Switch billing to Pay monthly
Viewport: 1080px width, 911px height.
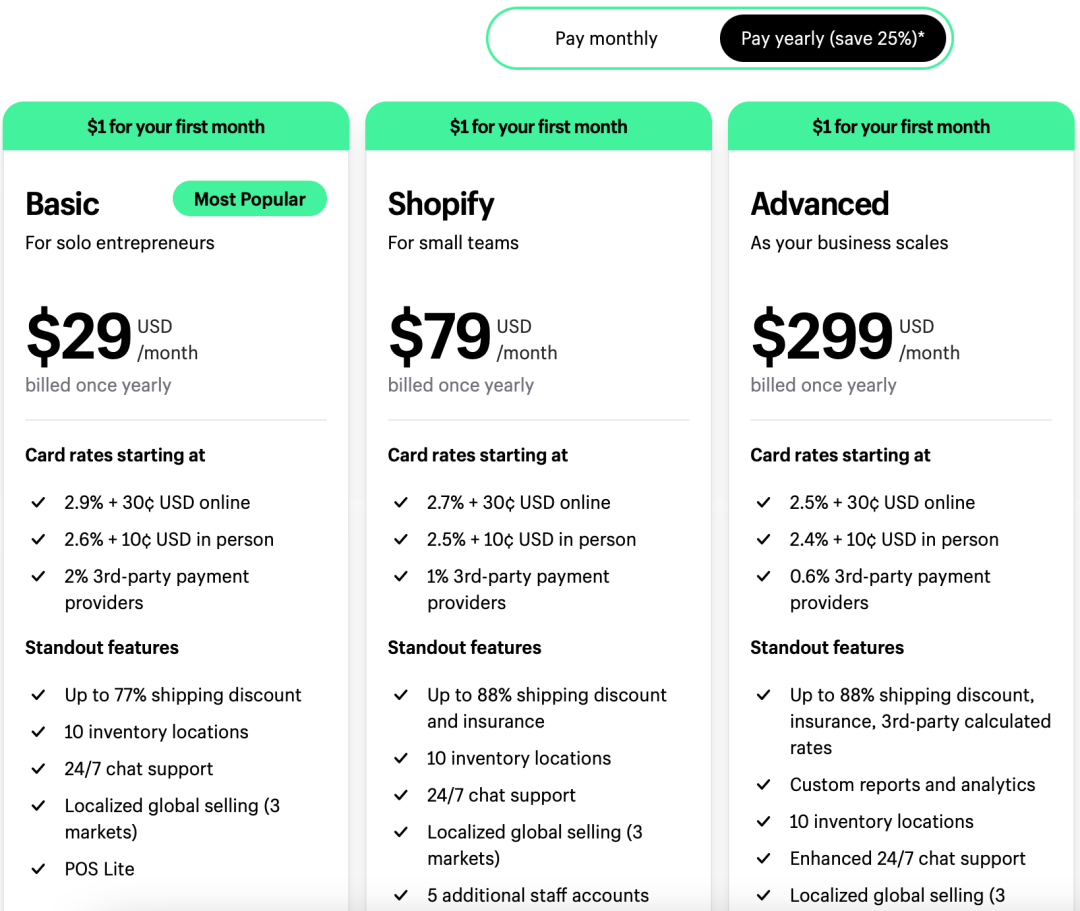(x=606, y=39)
